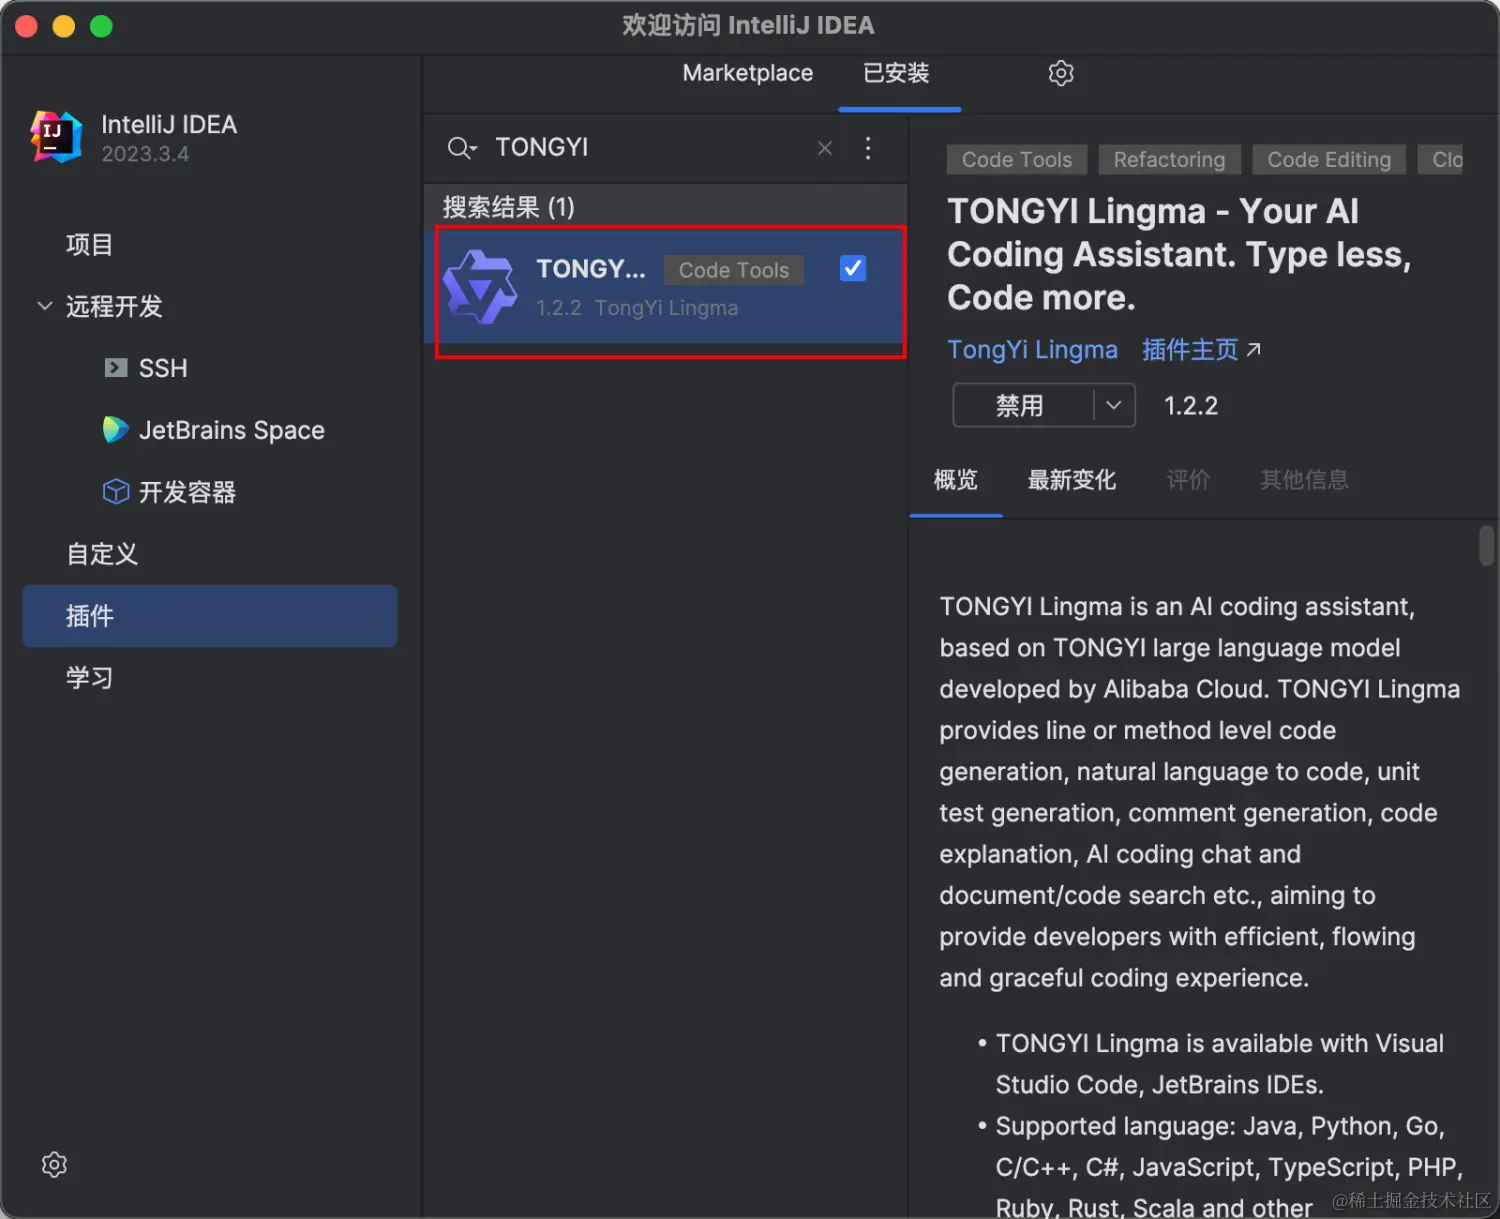Open the 概览 tab
1500x1219 pixels.
coord(956,480)
